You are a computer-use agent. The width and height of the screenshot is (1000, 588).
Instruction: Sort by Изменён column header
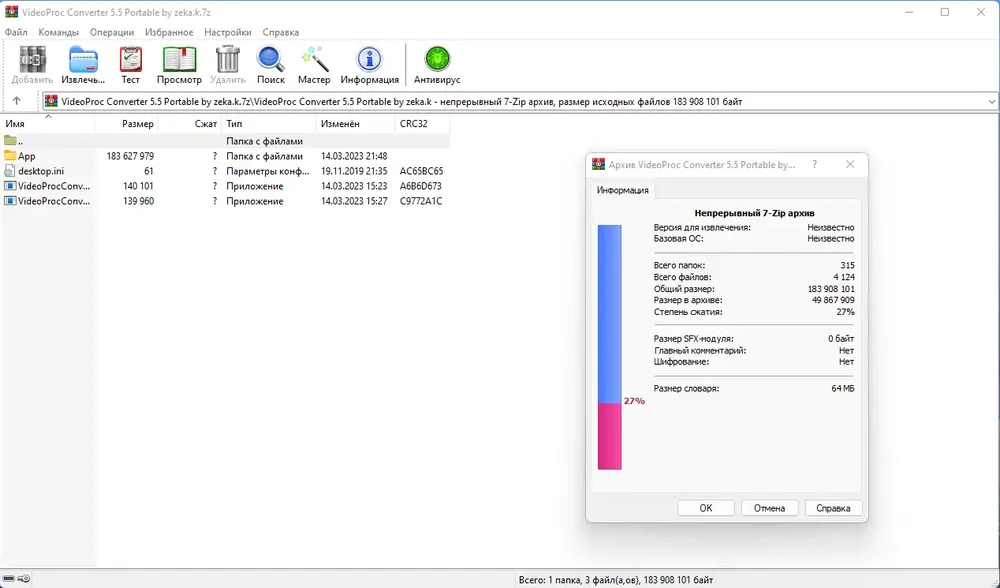[x=355, y=124]
